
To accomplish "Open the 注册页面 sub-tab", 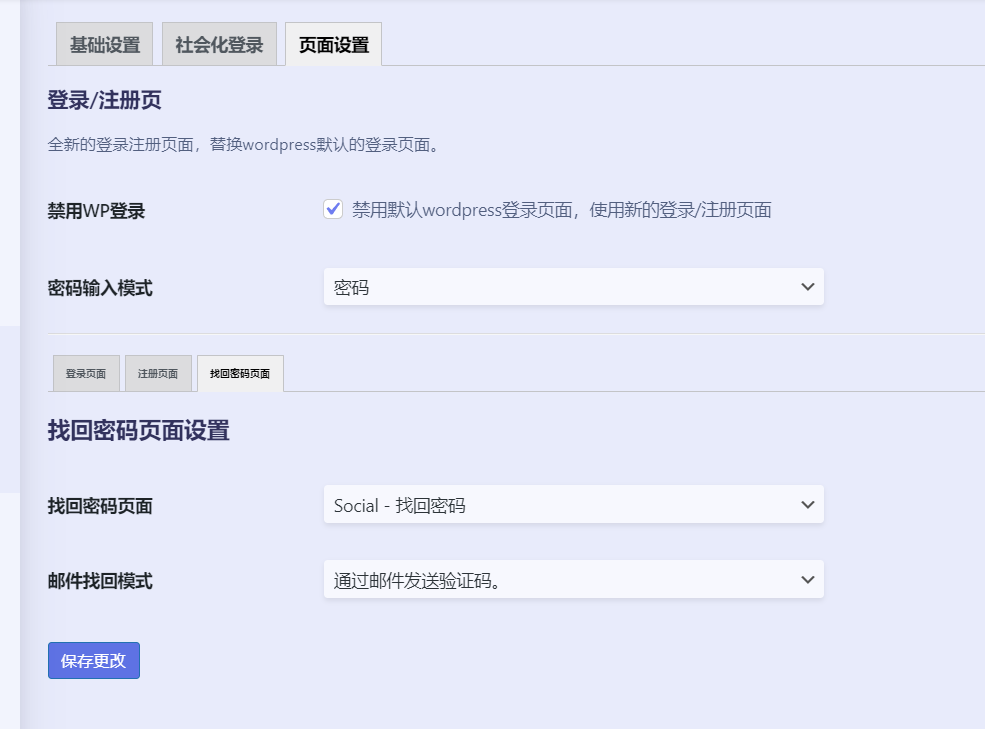I will click(158, 374).
